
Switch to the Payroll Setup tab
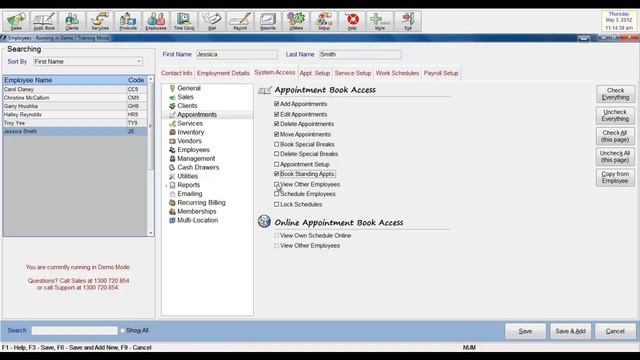point(441,73)
